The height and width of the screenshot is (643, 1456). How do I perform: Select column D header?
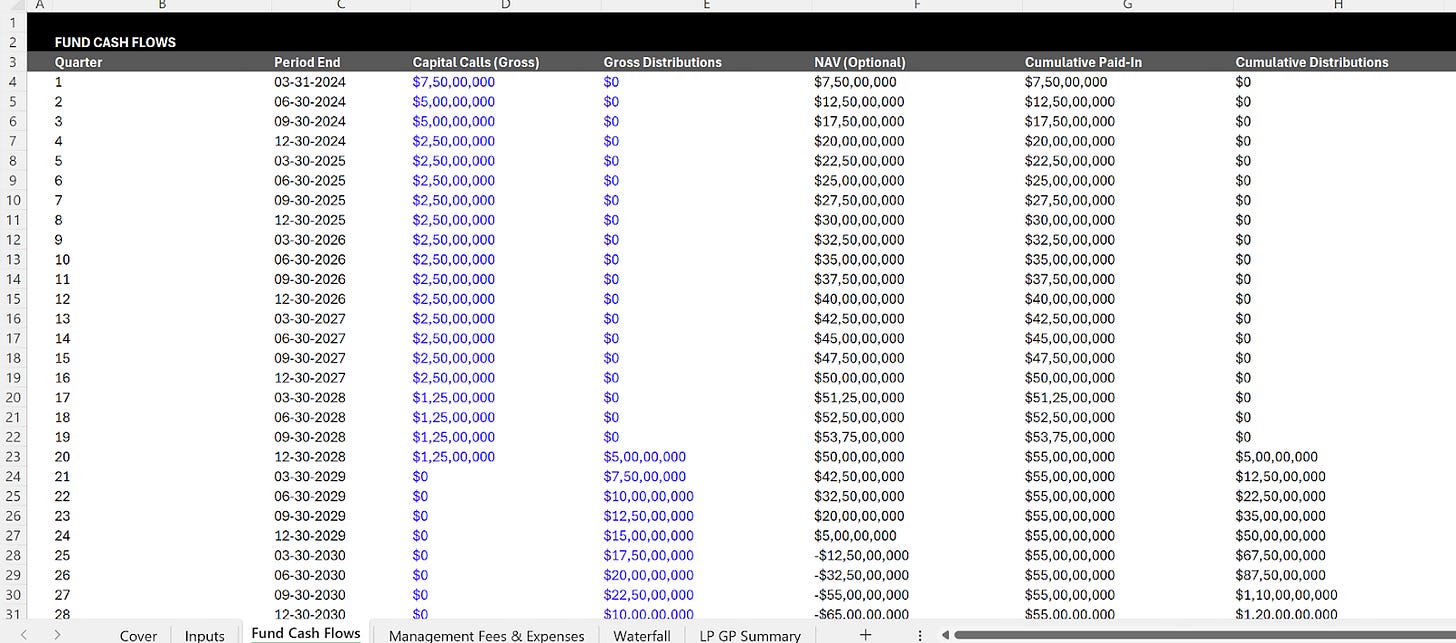[x=505, y=5]
